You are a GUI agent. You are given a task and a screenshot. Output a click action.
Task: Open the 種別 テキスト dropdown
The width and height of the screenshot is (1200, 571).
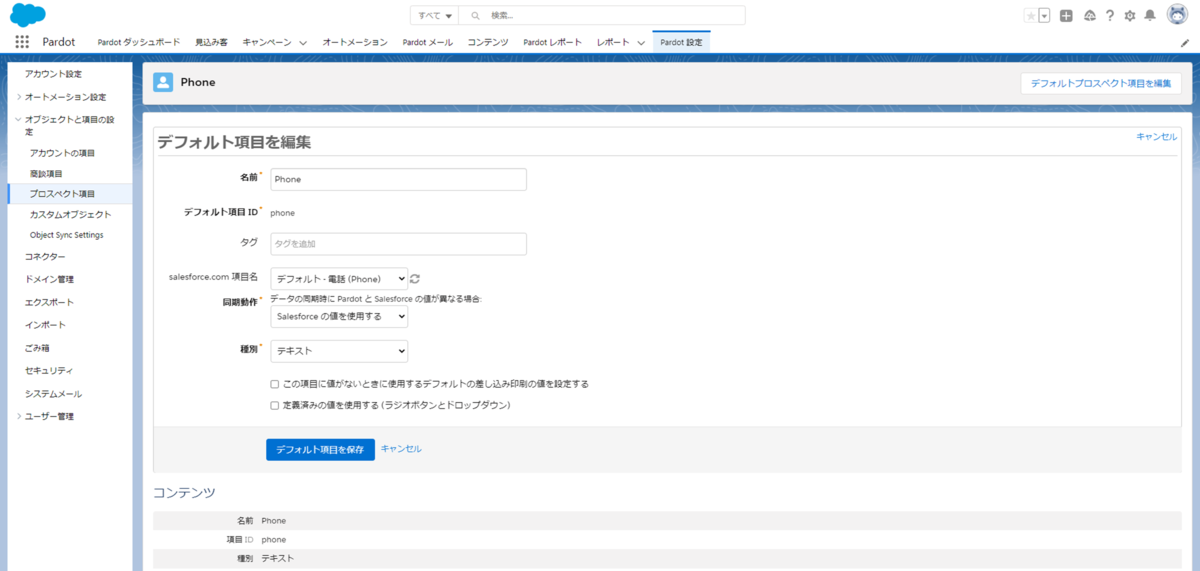pos(339,351)
